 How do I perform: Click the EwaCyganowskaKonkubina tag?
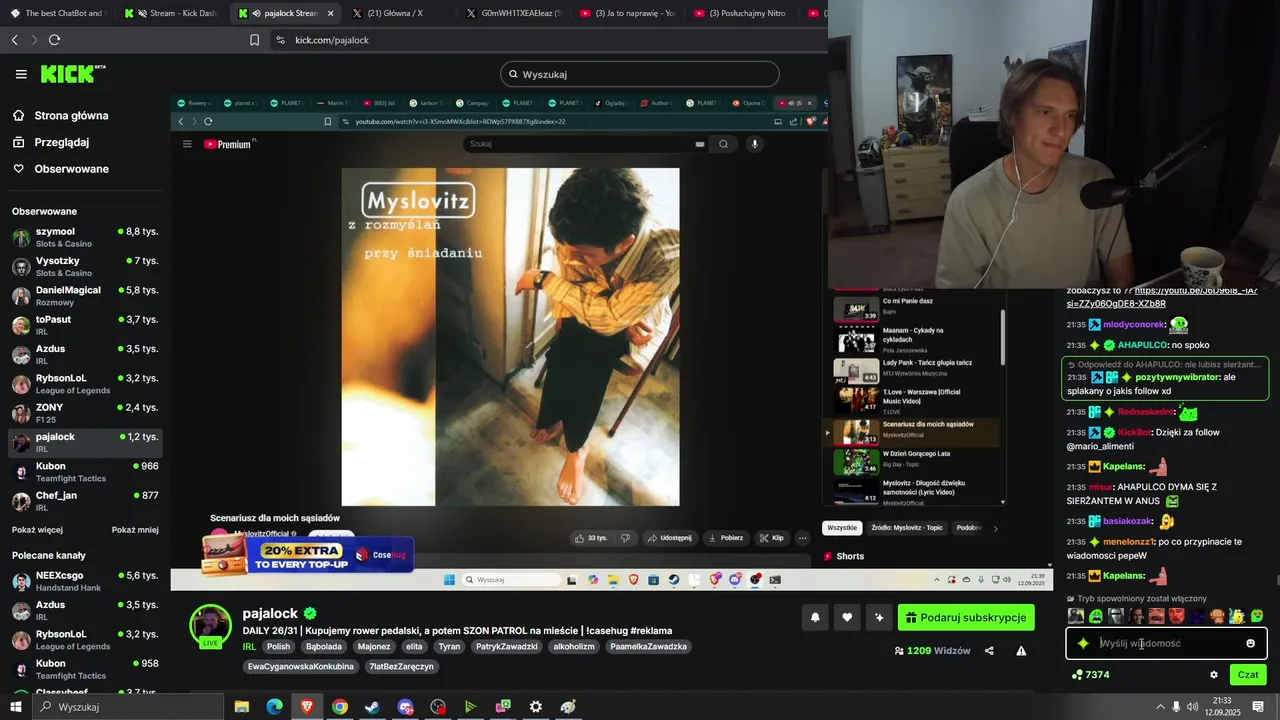[300, 667]
